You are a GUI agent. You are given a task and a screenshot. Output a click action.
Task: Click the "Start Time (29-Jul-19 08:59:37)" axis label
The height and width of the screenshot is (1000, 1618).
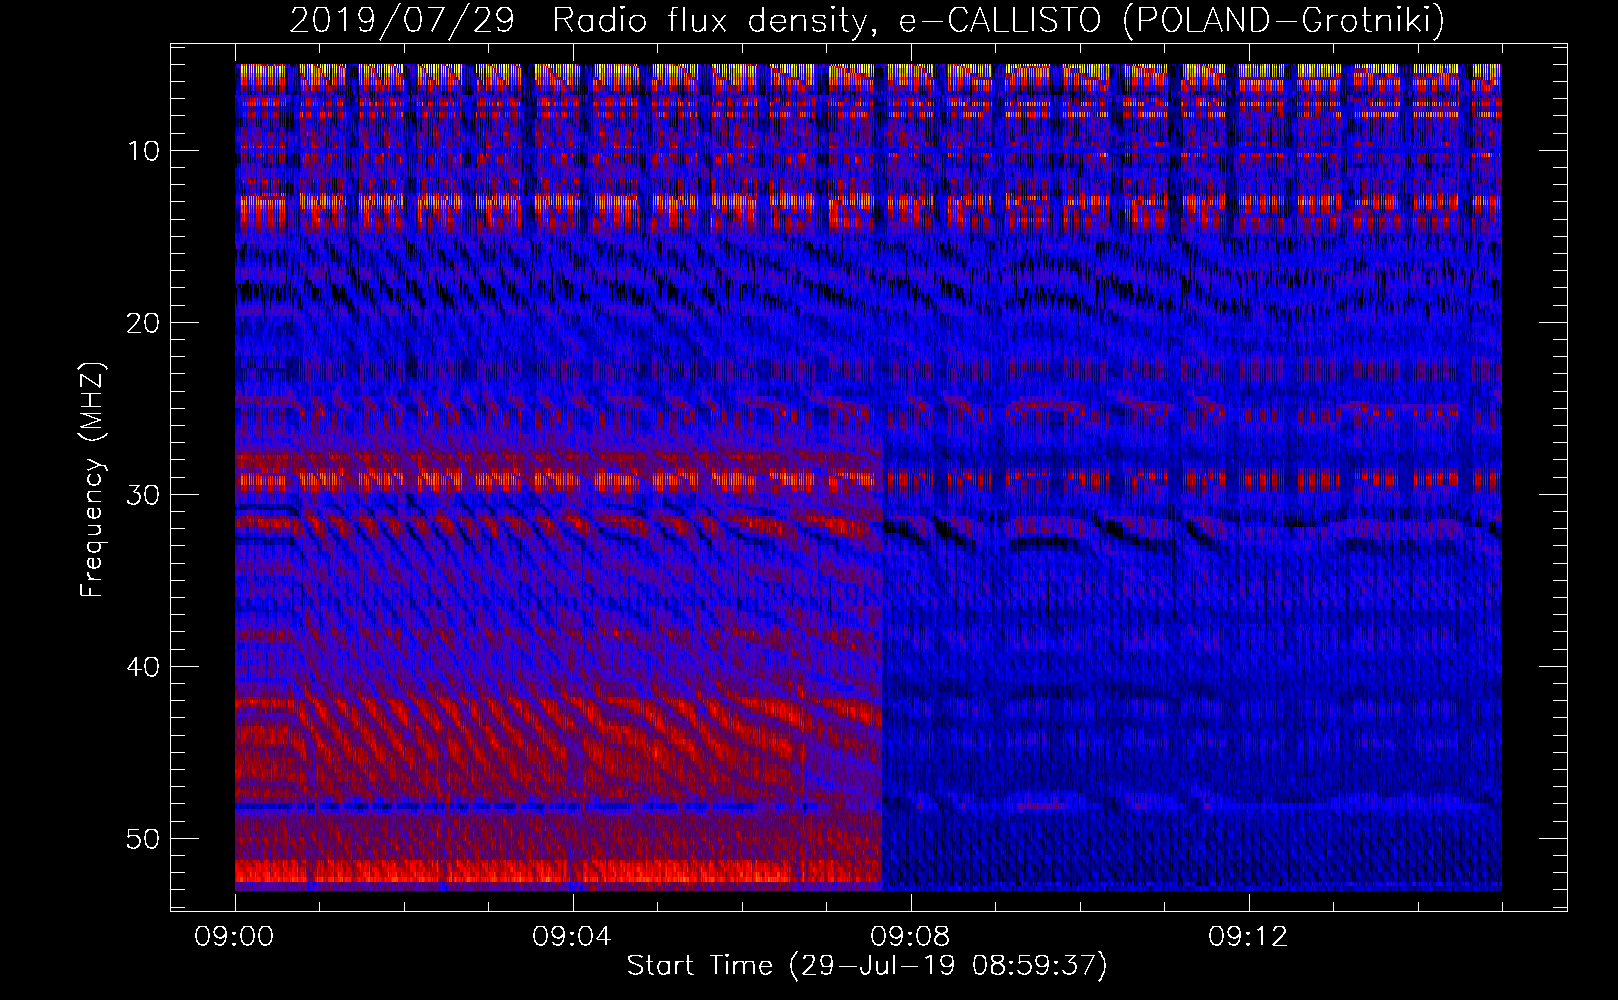(867, 966)
